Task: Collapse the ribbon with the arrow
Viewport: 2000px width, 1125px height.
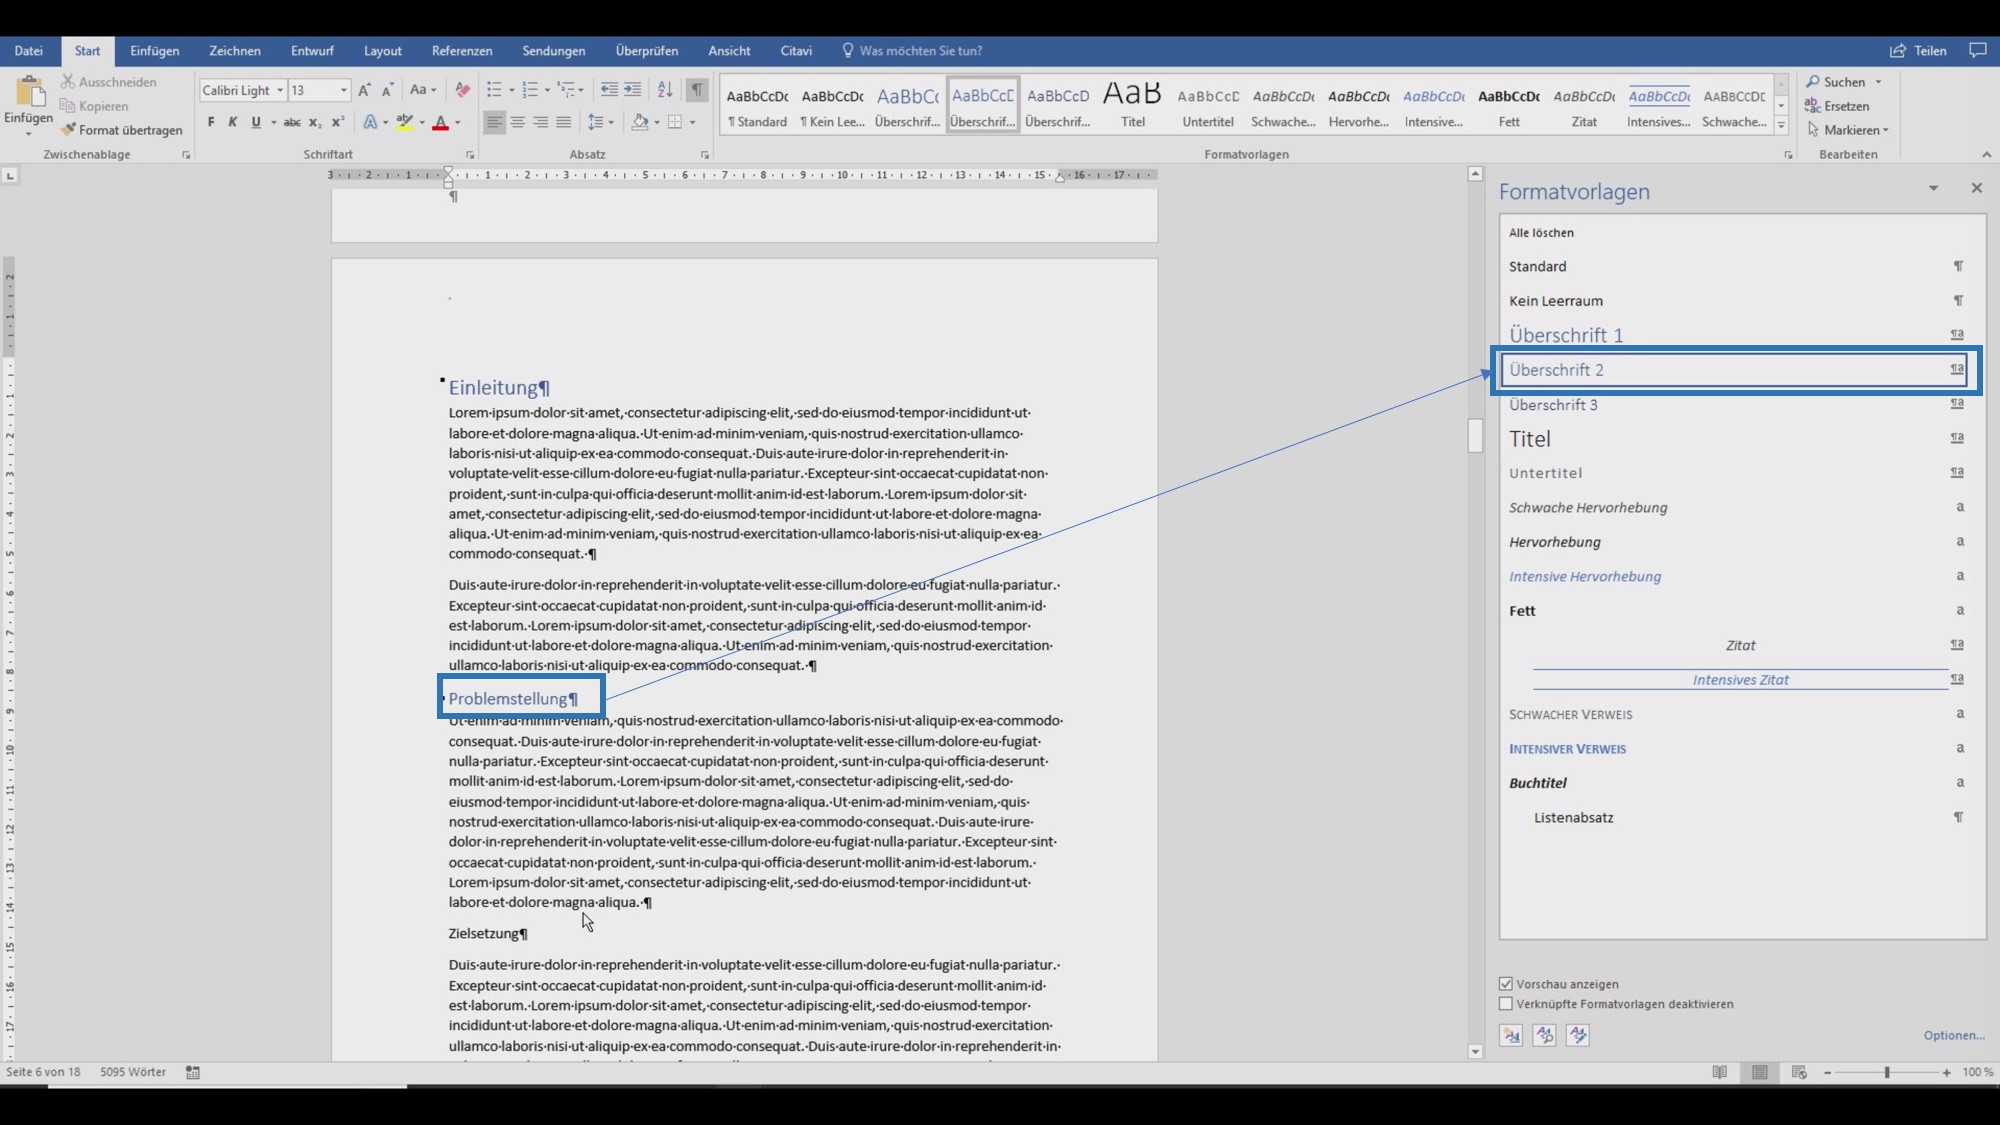Action: [x=1986, y=154]
